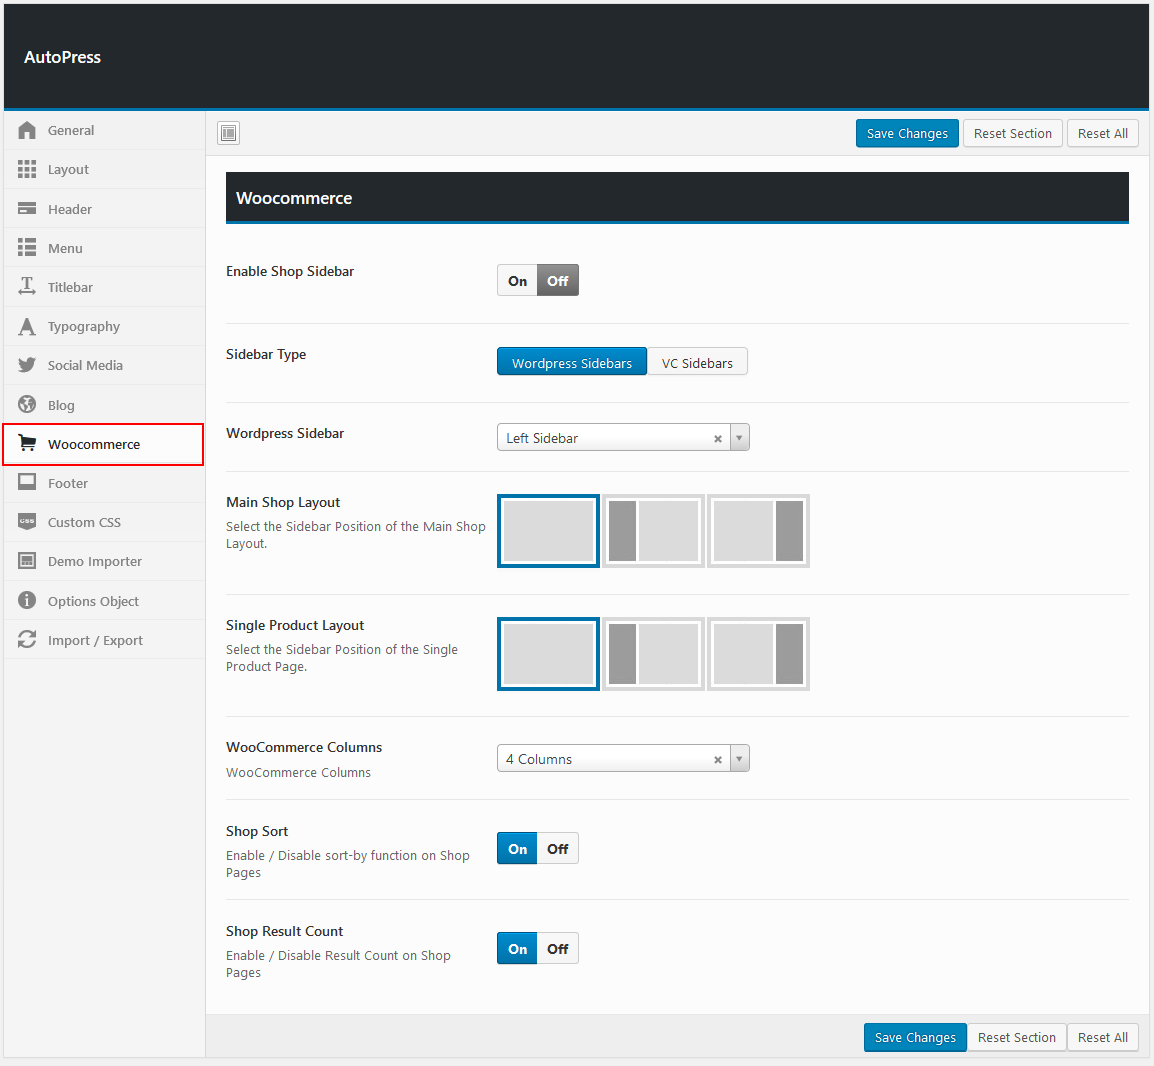Image resolution: width=1154 pixels, height=1066 pixels.
Task: Open the Blog settings section
Action: pos(104,404)
